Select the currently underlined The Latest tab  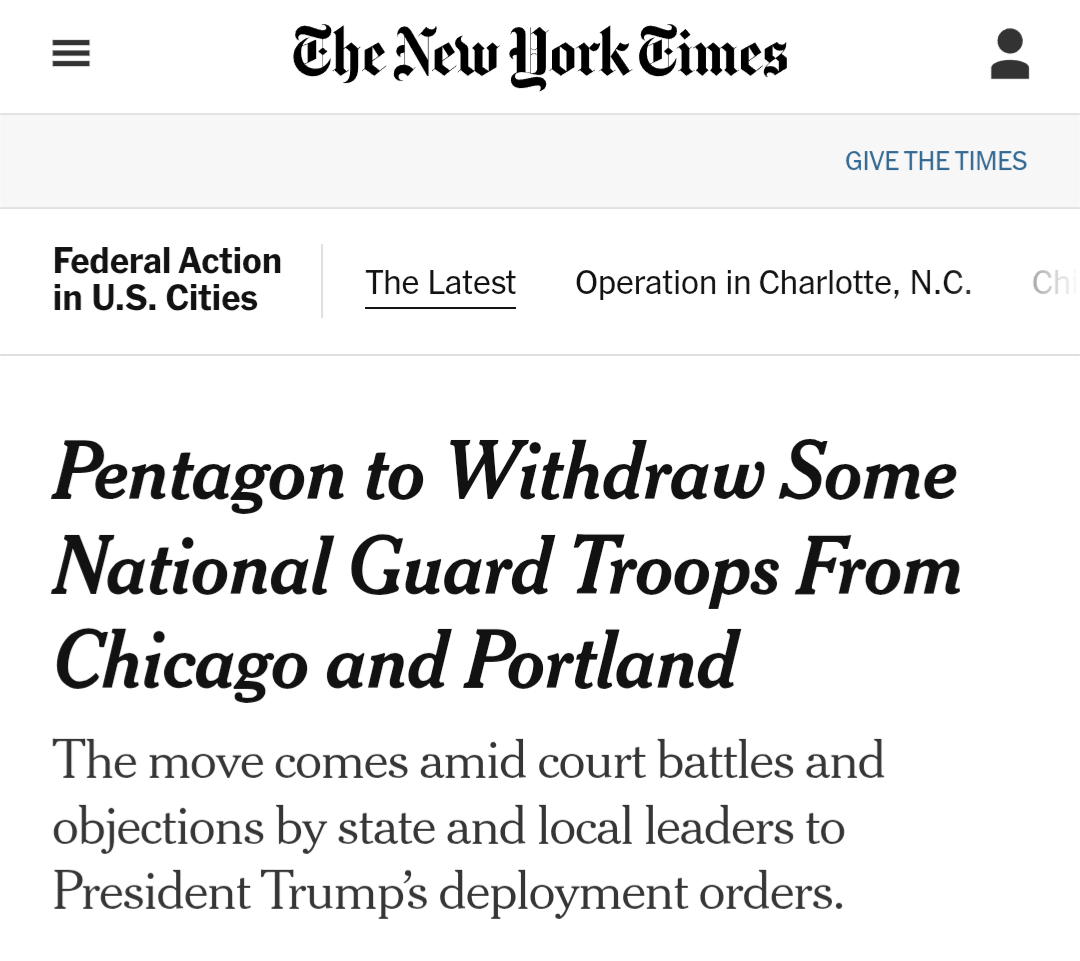click(440, 282)
